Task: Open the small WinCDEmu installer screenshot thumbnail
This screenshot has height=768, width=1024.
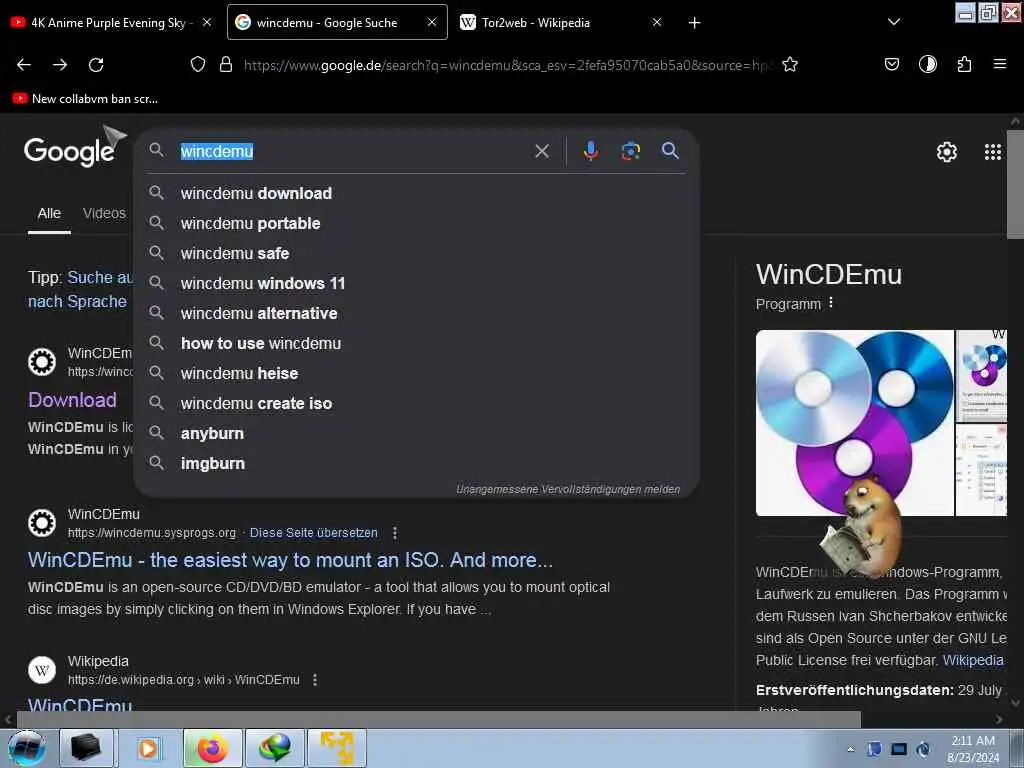Action: [x=982, y=376]
